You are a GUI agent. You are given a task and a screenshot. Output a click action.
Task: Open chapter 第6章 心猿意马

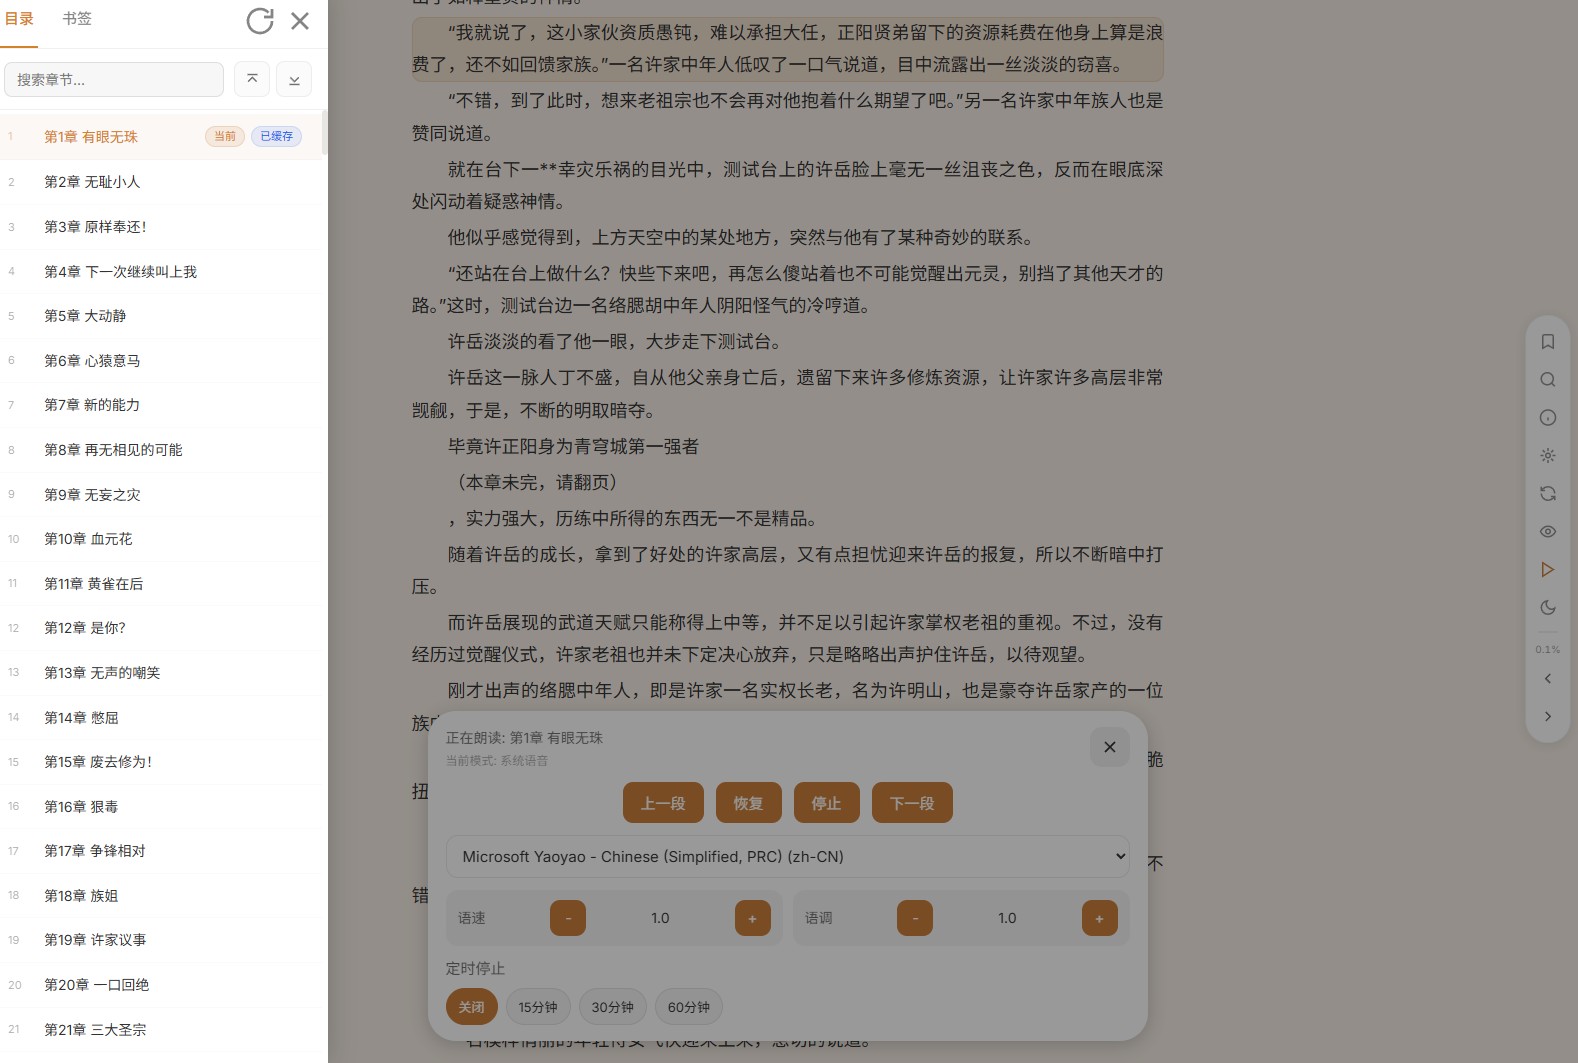coord(163,361)
